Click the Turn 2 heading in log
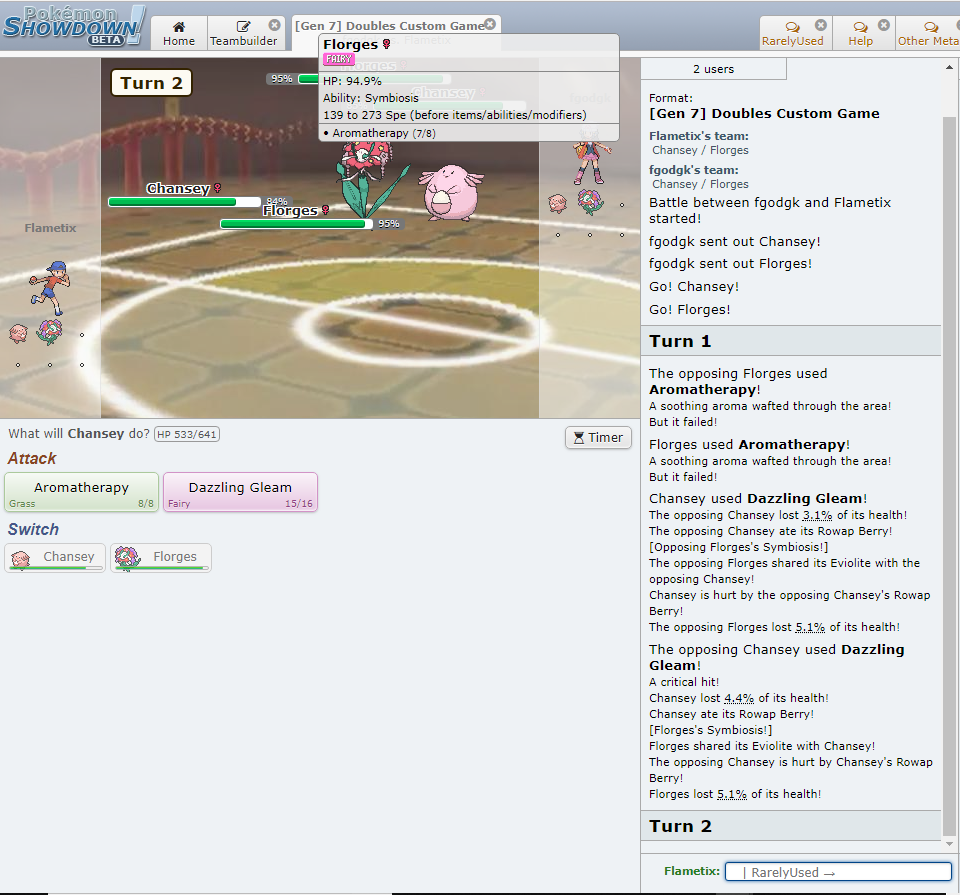This screenshot has width=960, height=895. coord(680,826)
